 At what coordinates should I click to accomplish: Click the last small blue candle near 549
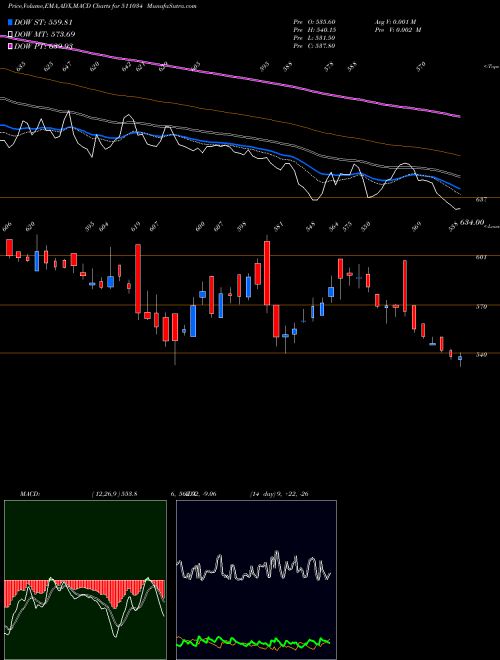(x=460, y=358)
